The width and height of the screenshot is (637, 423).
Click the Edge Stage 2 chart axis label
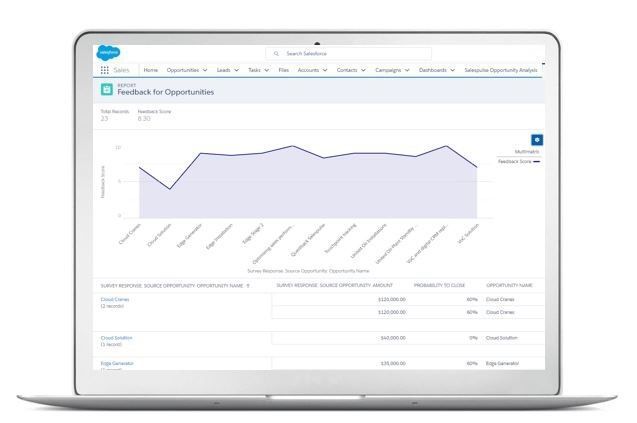pyautogui.click(x=253, y=234)
